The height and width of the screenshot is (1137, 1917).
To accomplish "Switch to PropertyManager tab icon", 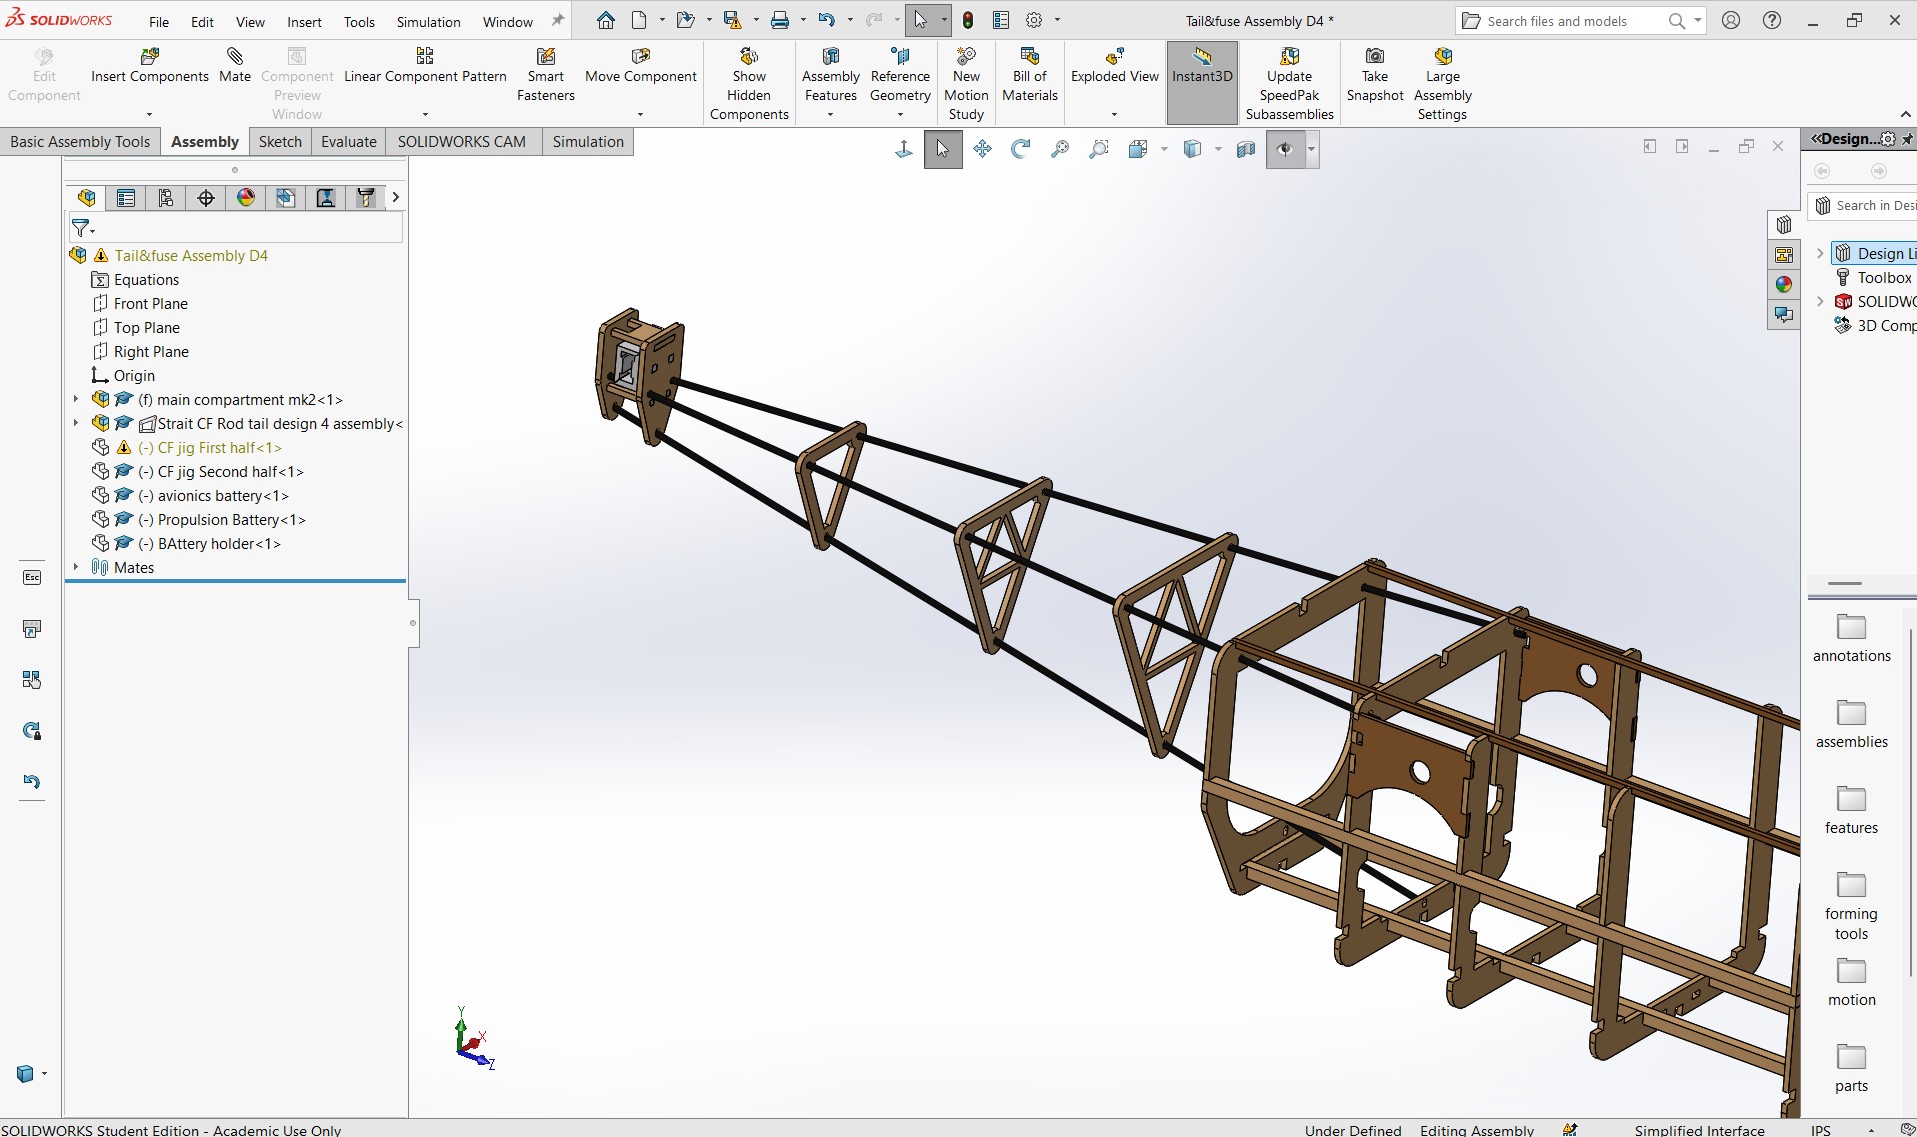I will coord(126,198).
